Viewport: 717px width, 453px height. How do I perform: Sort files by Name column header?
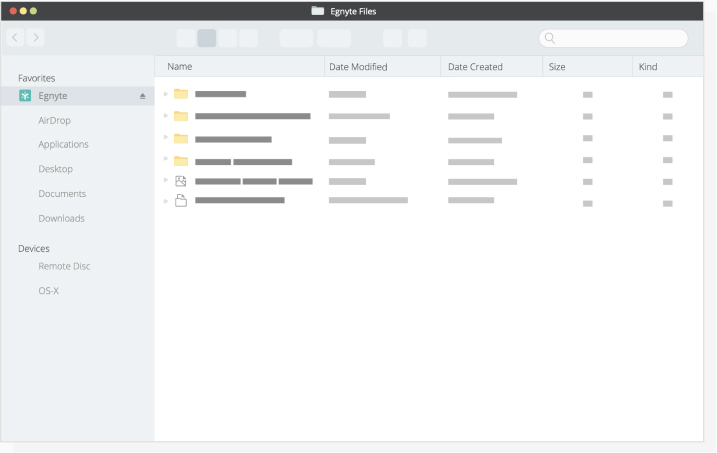click(x=180, y=67)
